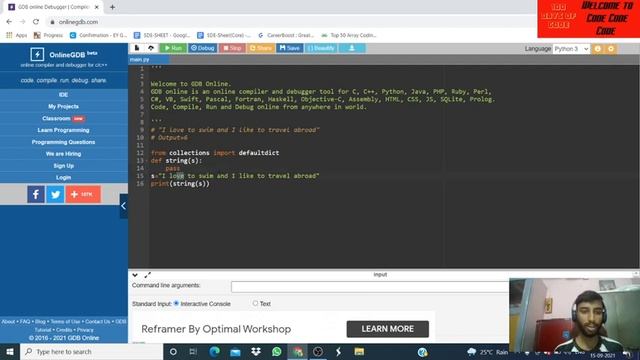Click the first orange icon right of Language
Viewport: 640px width, 360px height.
(598, 49)
